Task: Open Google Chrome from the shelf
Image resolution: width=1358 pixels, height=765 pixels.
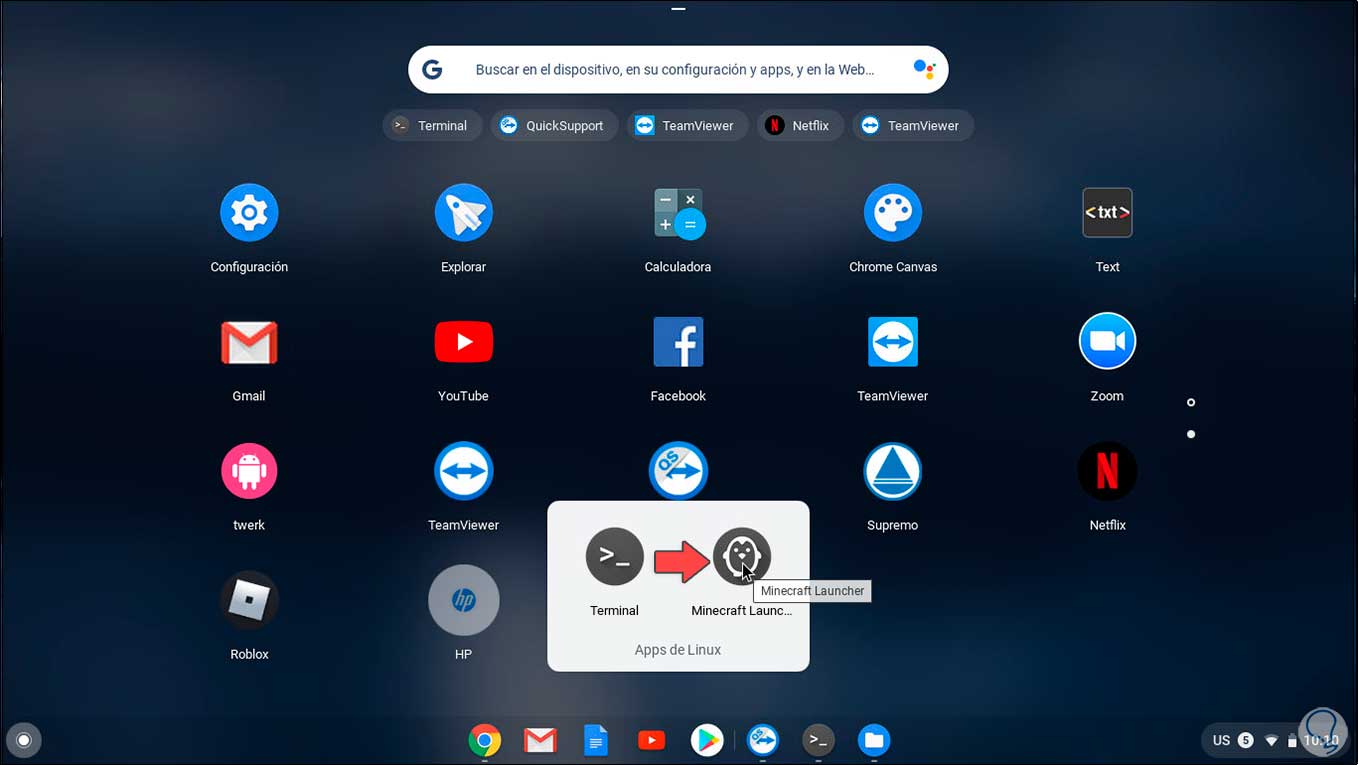Action: pyautogui.click(x=485, y=740)
